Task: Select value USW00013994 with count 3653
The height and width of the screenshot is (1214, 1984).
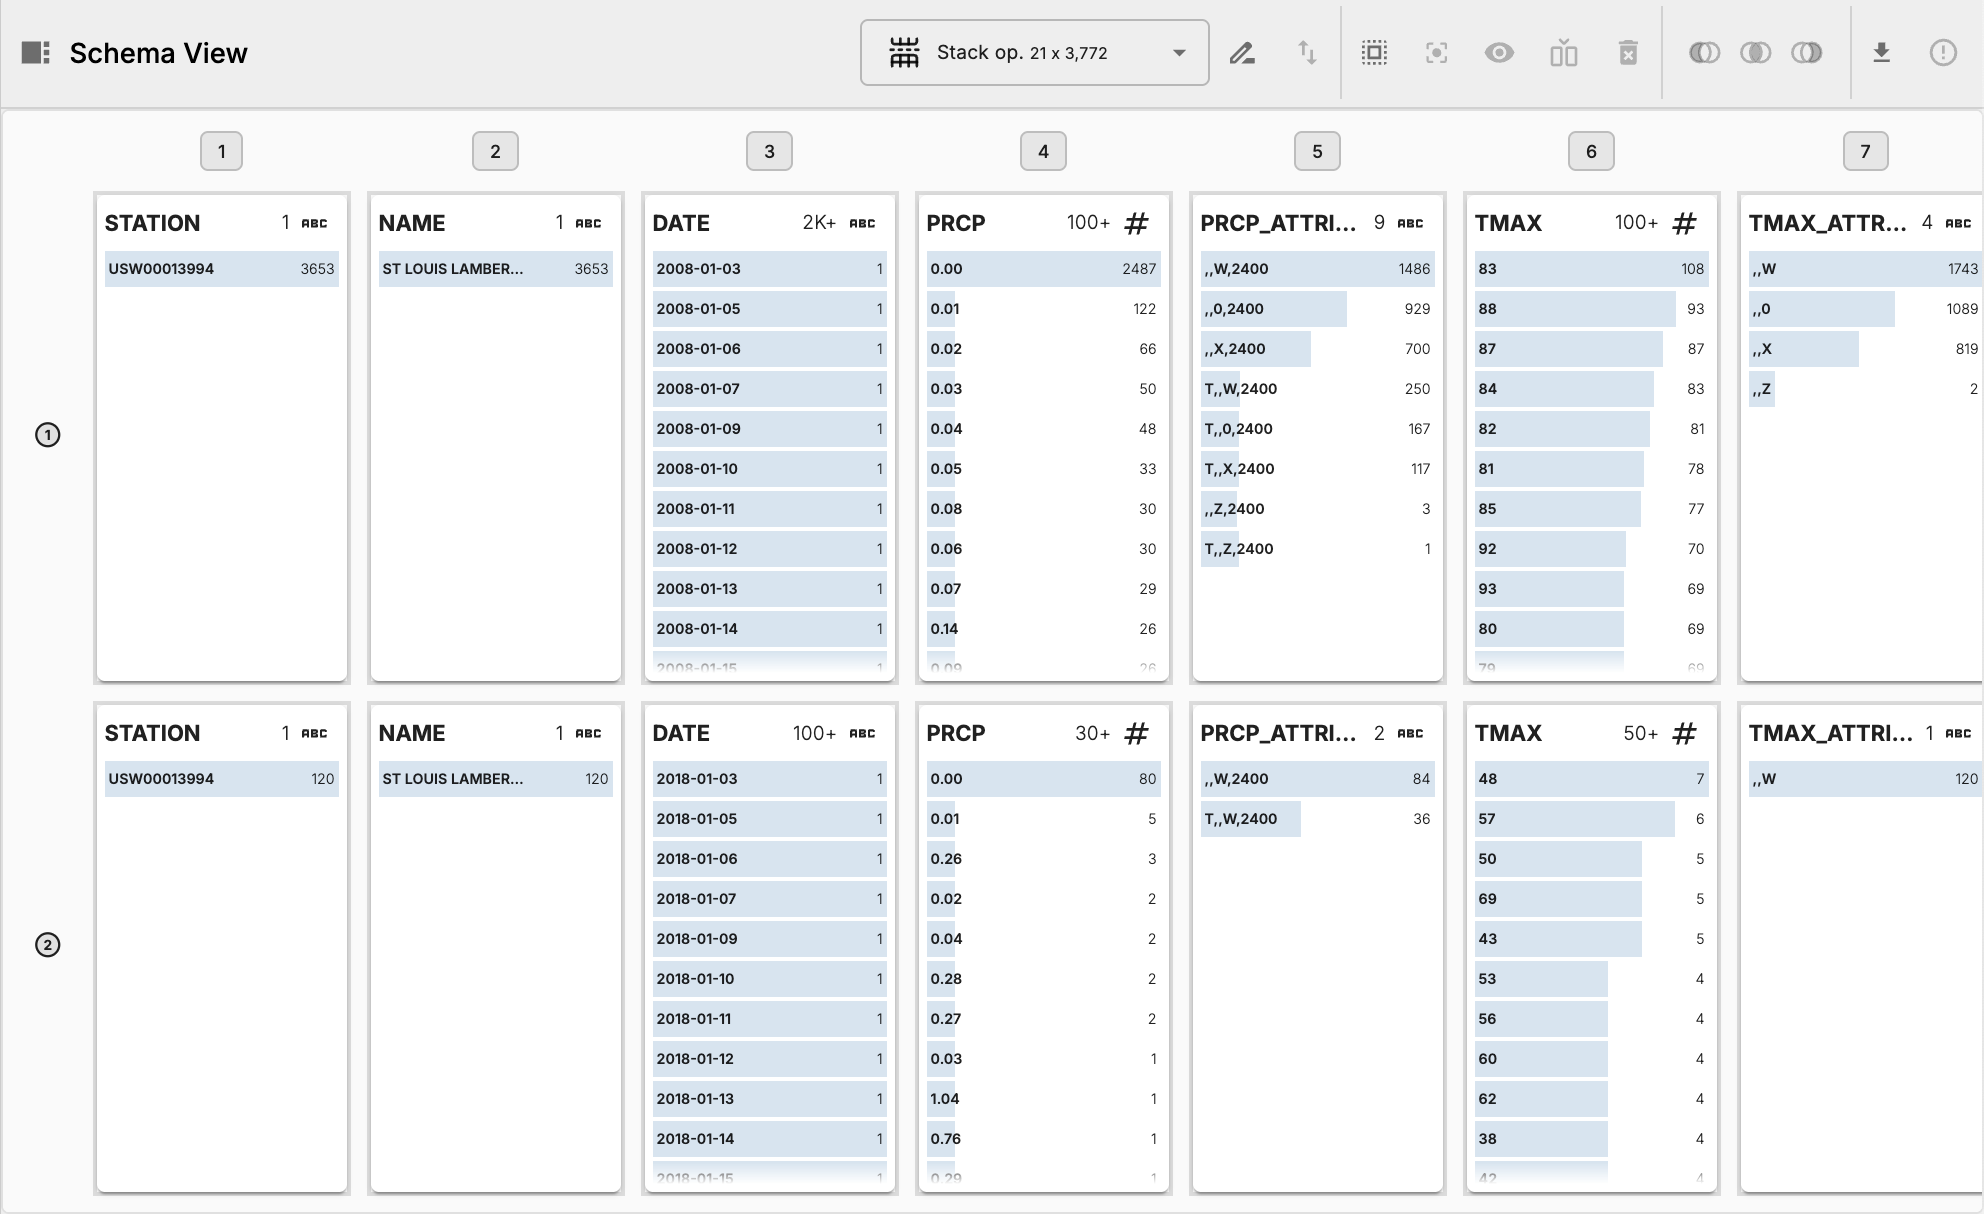Action: (x=221, y=269)
